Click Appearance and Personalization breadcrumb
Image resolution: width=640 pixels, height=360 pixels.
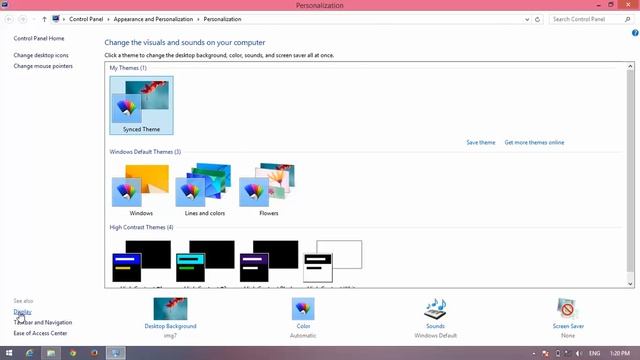click(x=153, y=19)
